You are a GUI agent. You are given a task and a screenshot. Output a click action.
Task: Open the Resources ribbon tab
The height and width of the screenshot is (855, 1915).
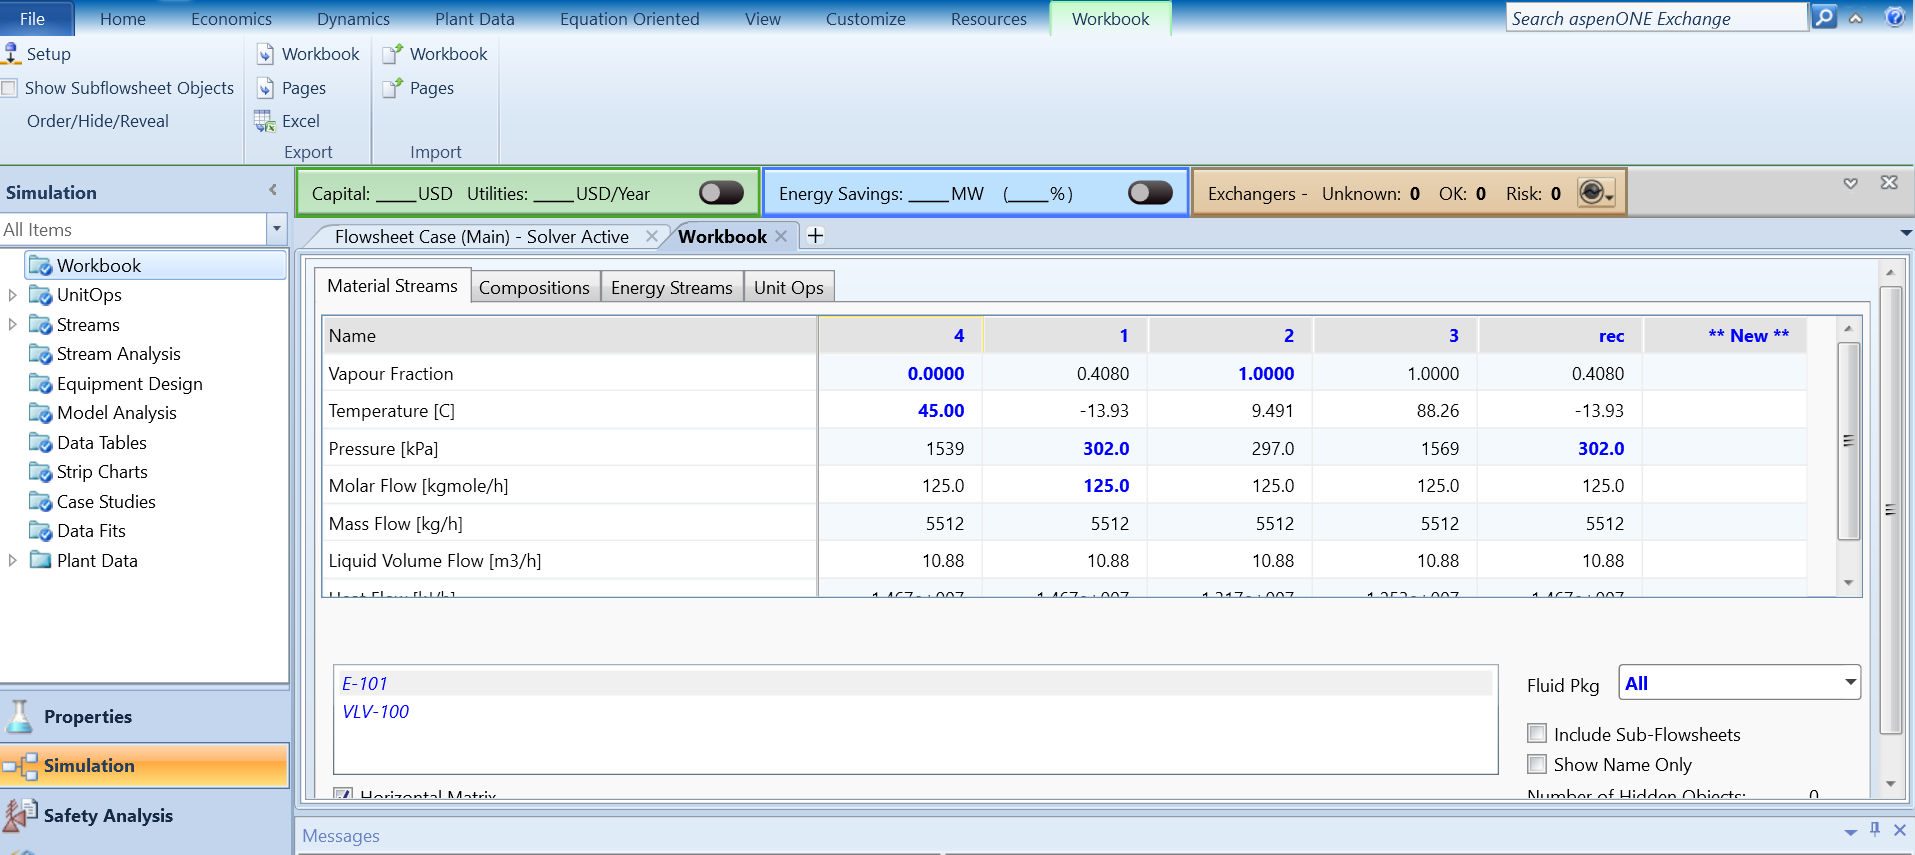tap(988, 18)
